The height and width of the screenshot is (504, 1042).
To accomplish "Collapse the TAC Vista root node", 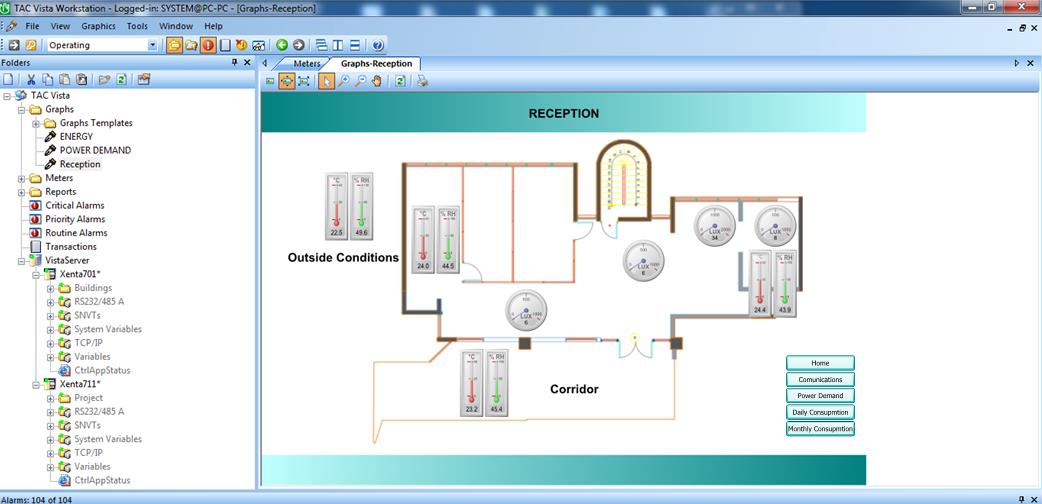I will pos(7,96).
